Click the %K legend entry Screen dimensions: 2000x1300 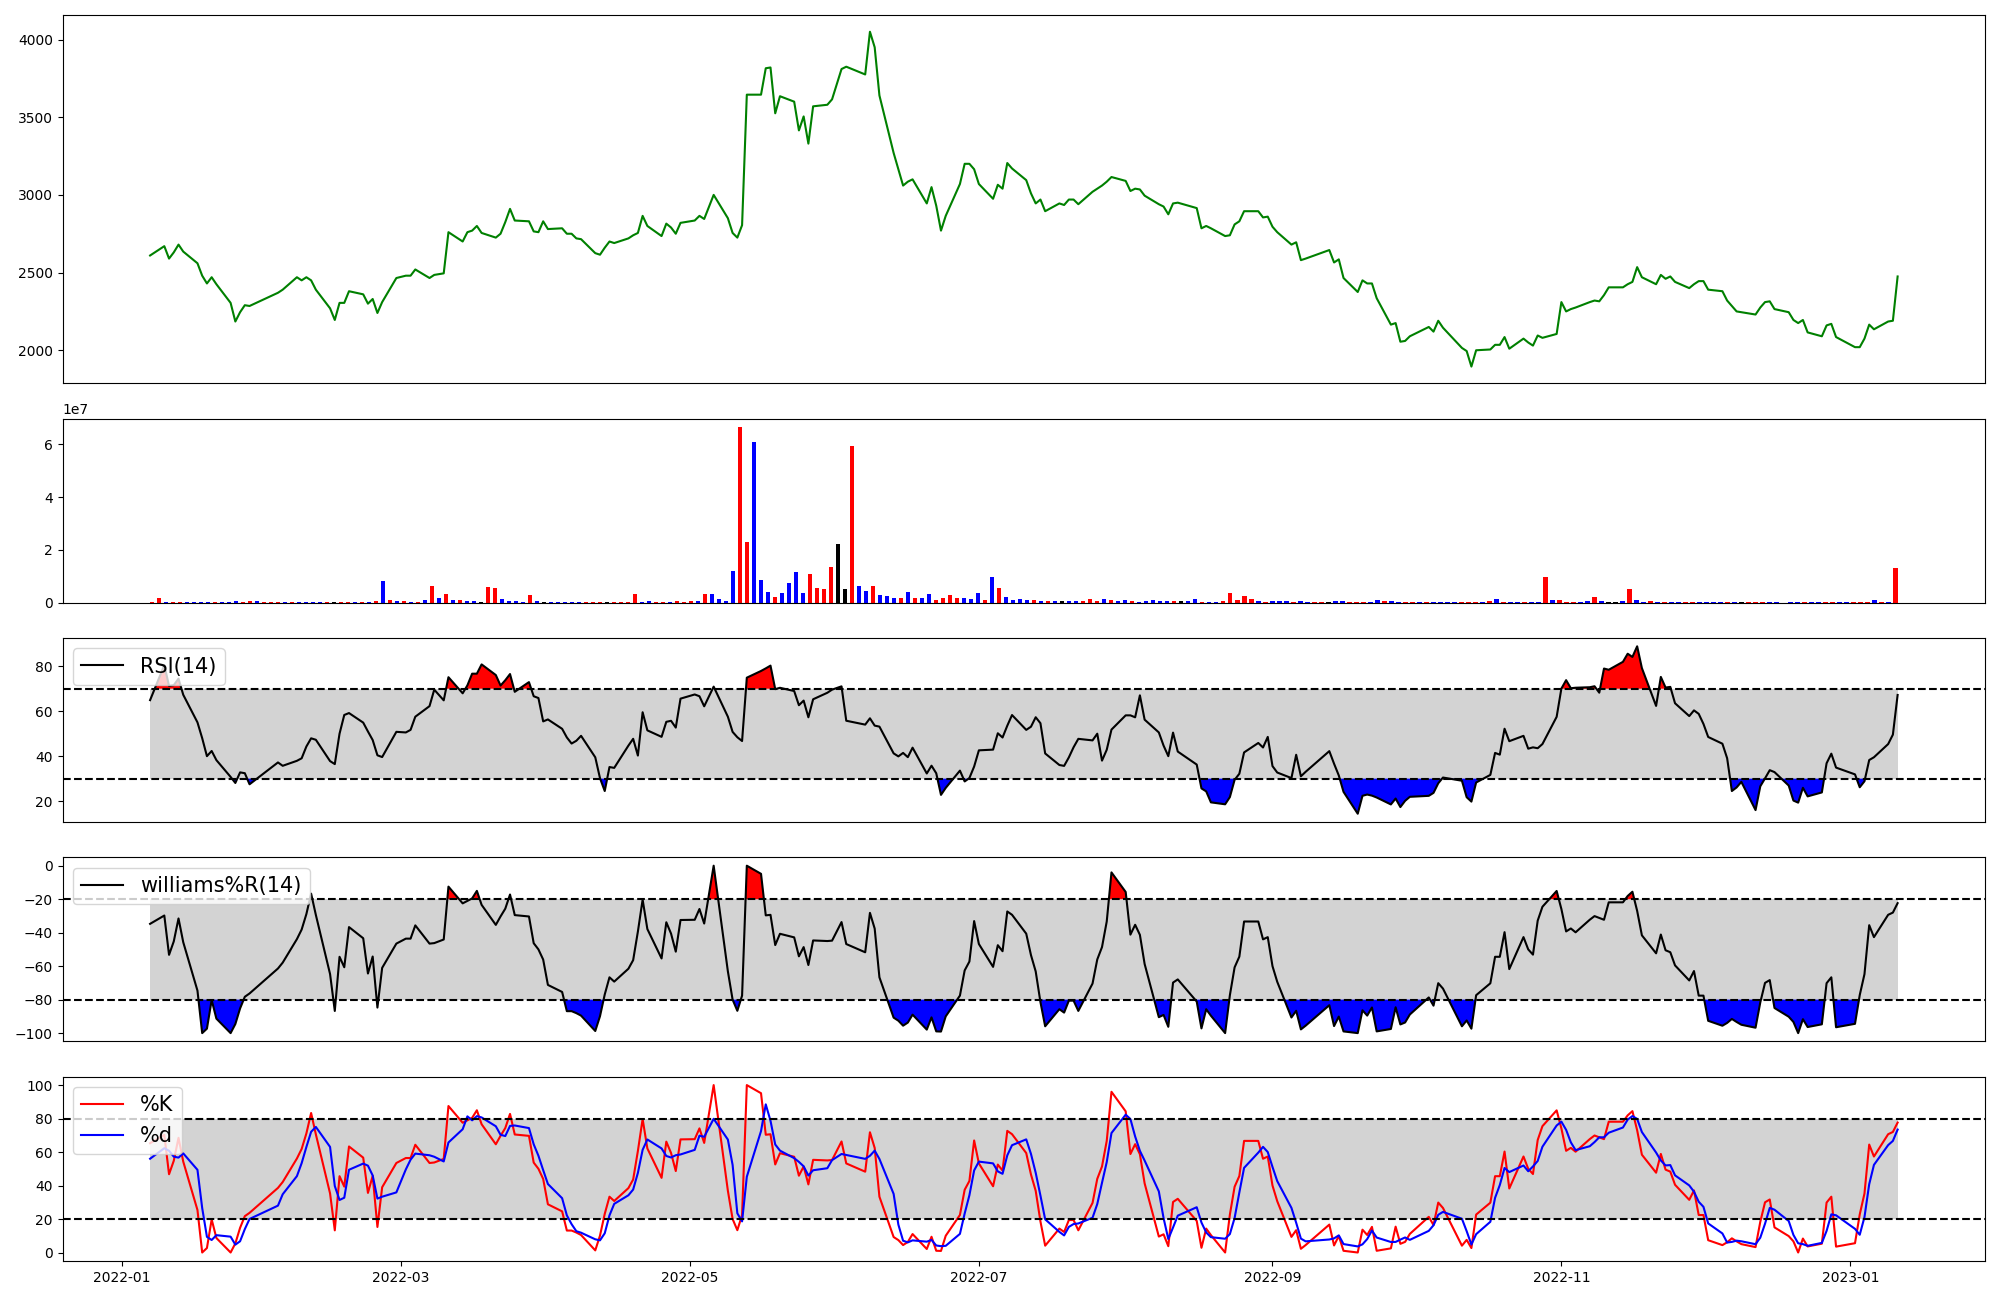pos(156,1104)
